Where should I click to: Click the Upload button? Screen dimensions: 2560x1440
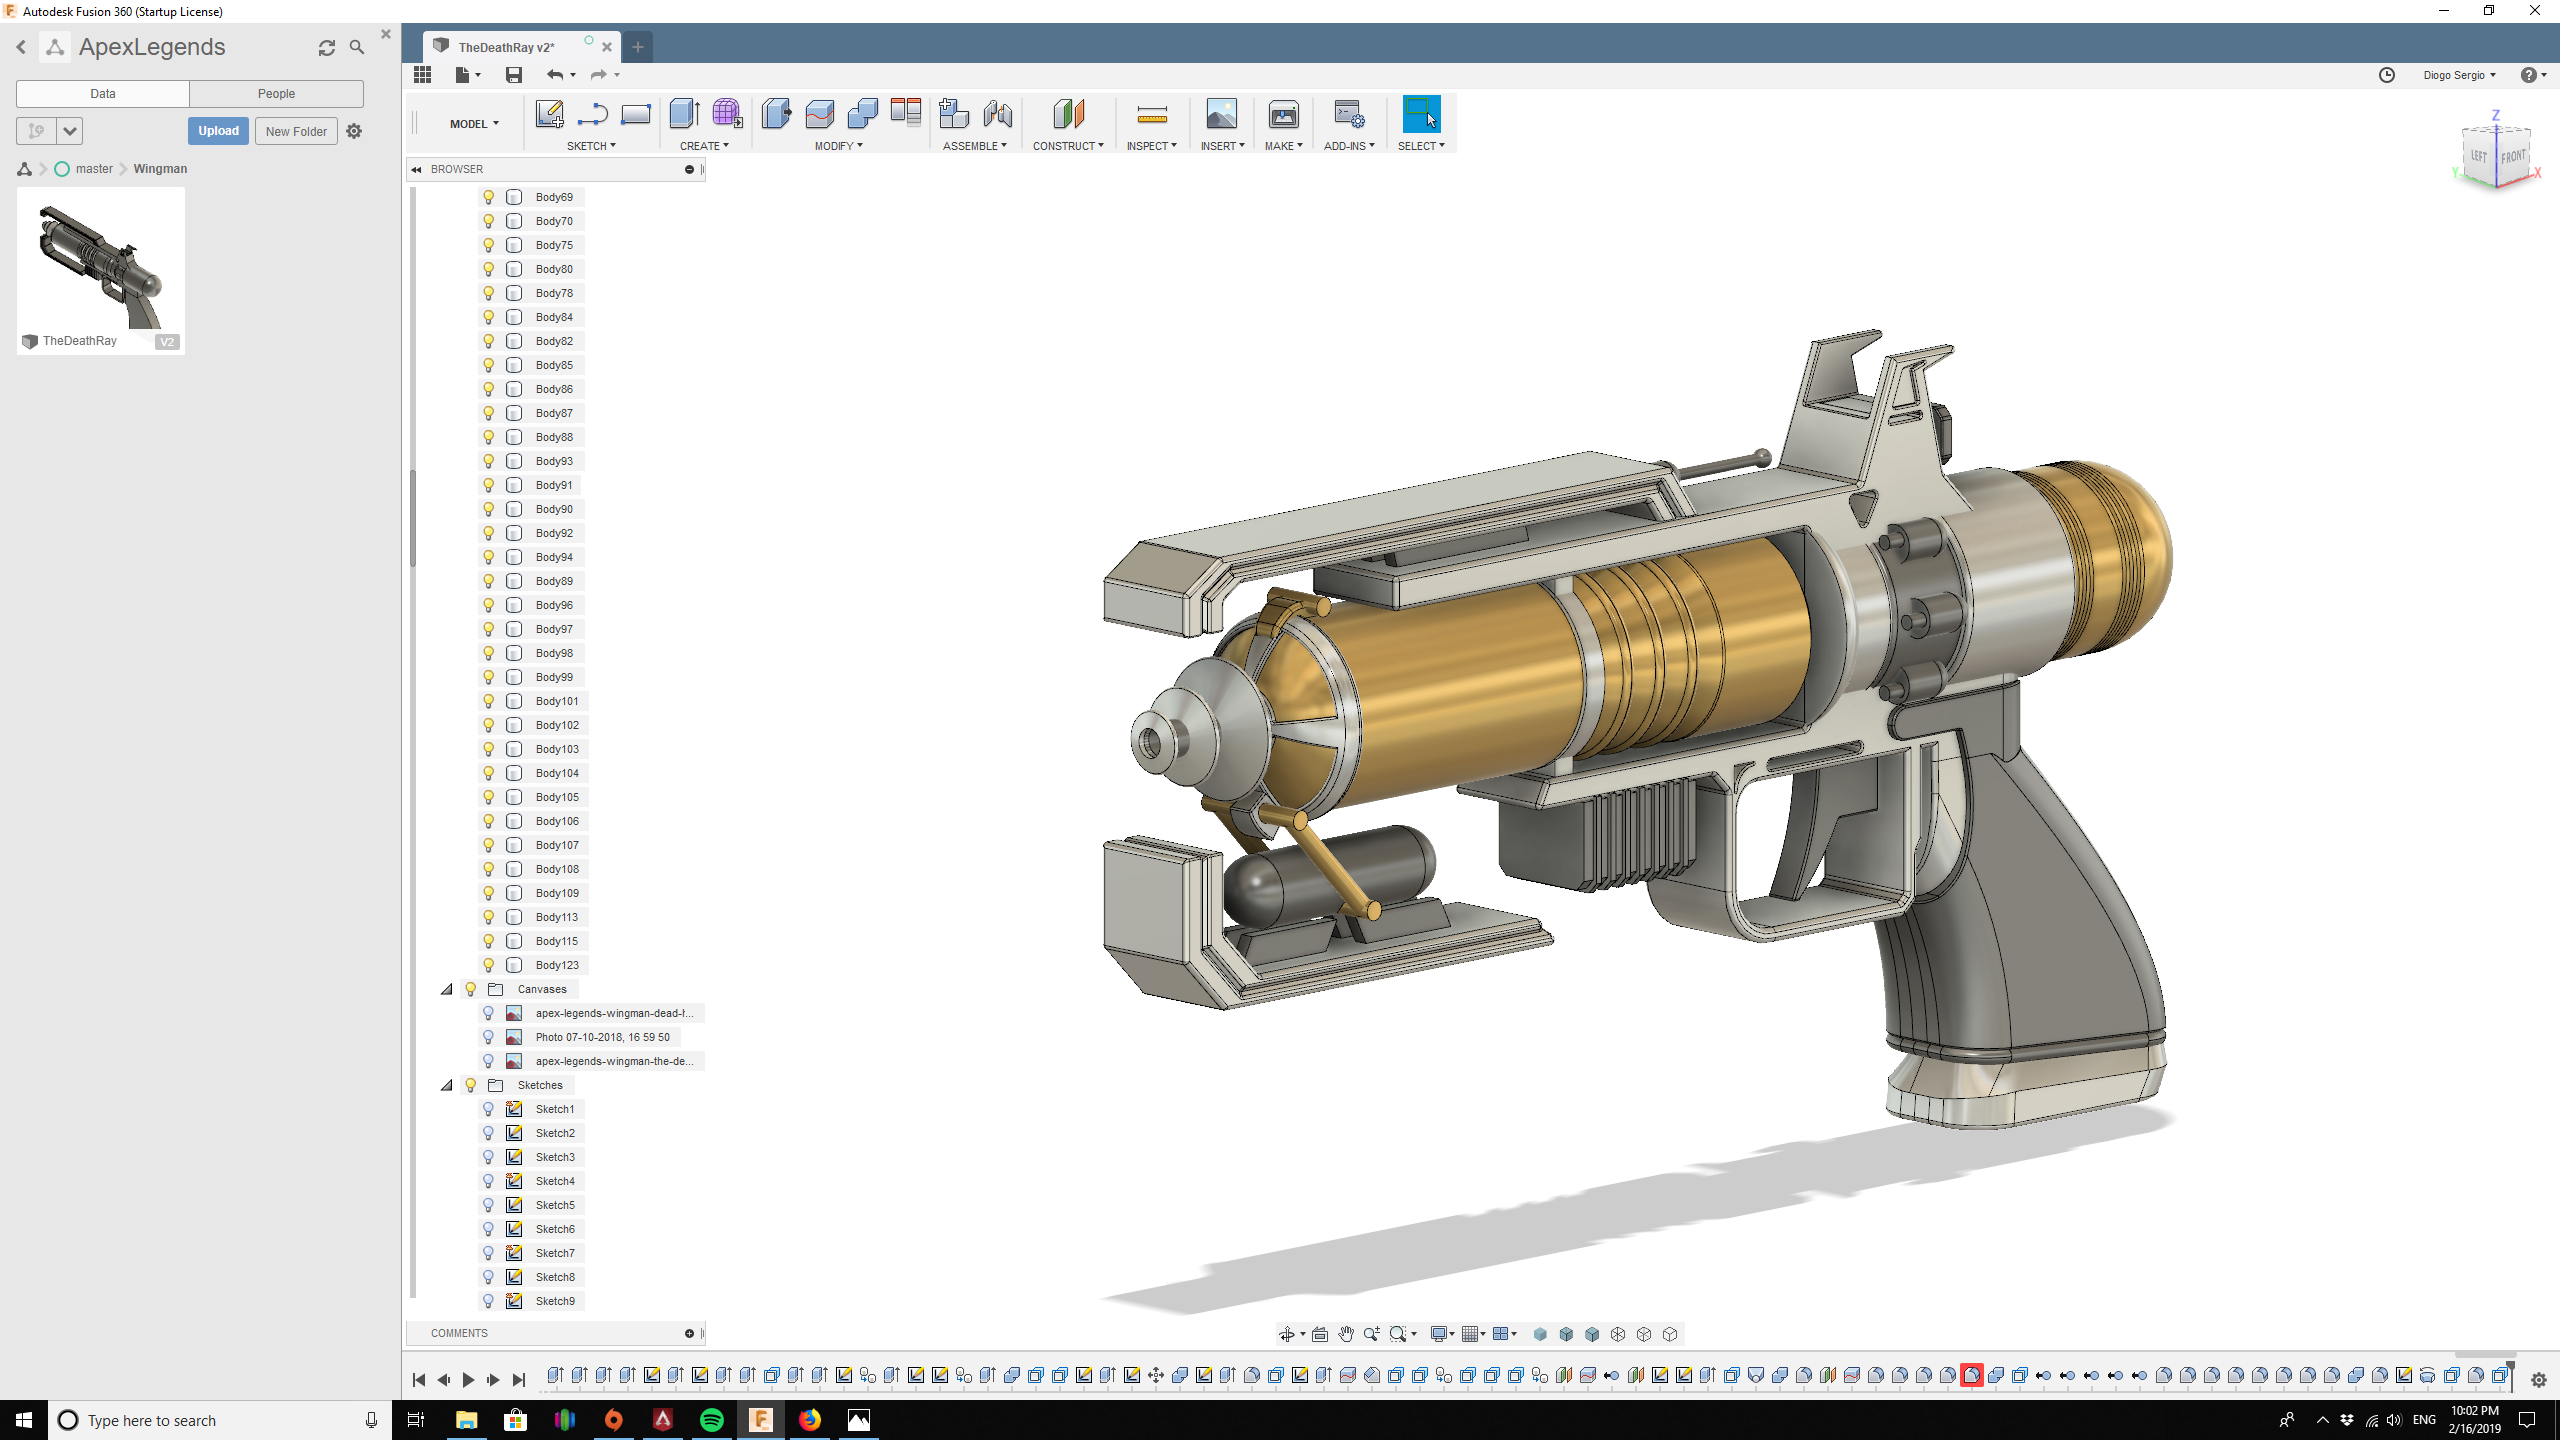(x=216, y=130)
